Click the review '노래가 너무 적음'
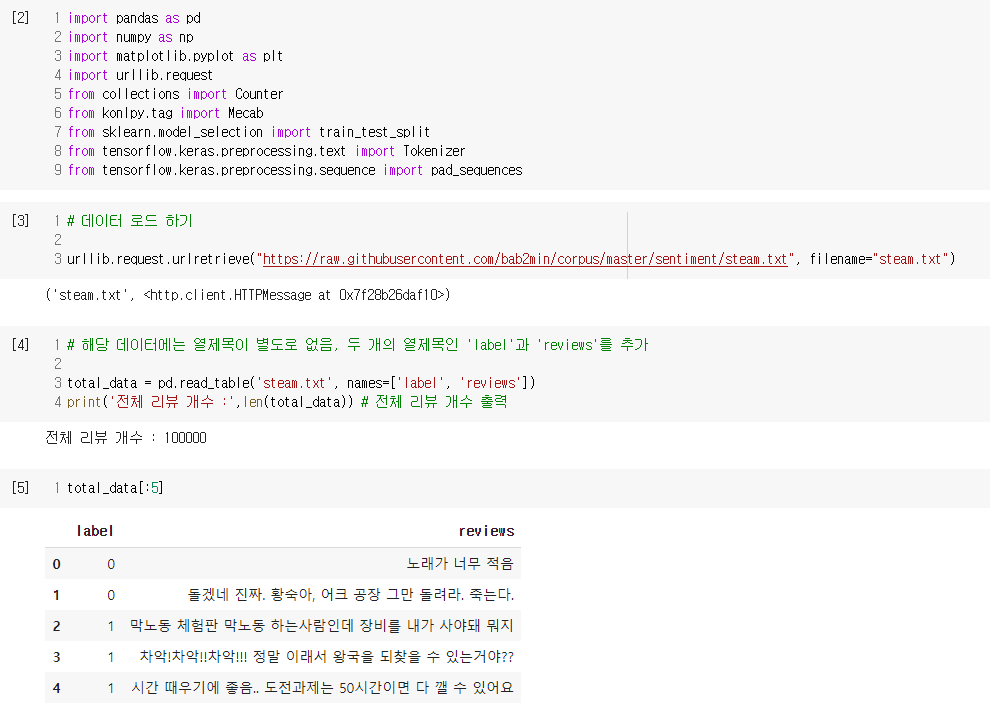 (x=460, y=564)
